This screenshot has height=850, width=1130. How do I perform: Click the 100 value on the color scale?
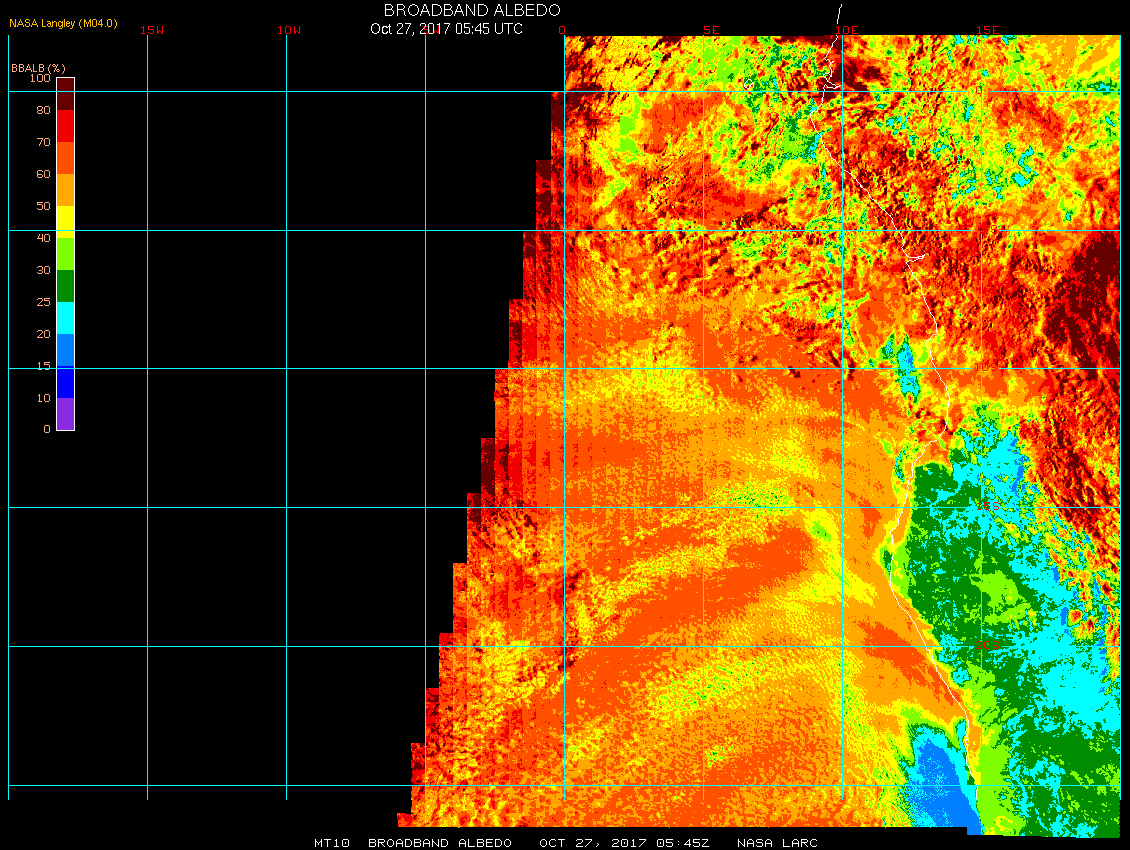tap(40, 78)
